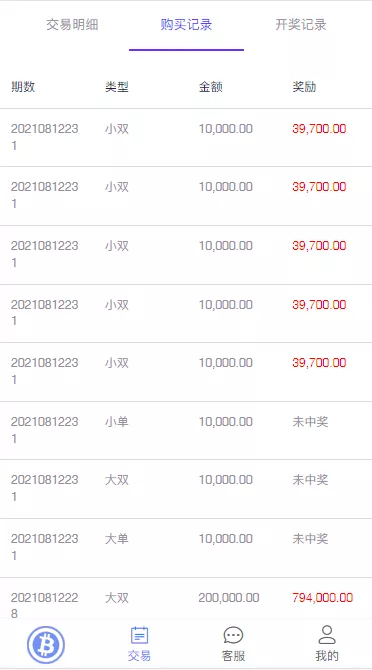Click the 200,000.00 purchase amount

point(228,598)
